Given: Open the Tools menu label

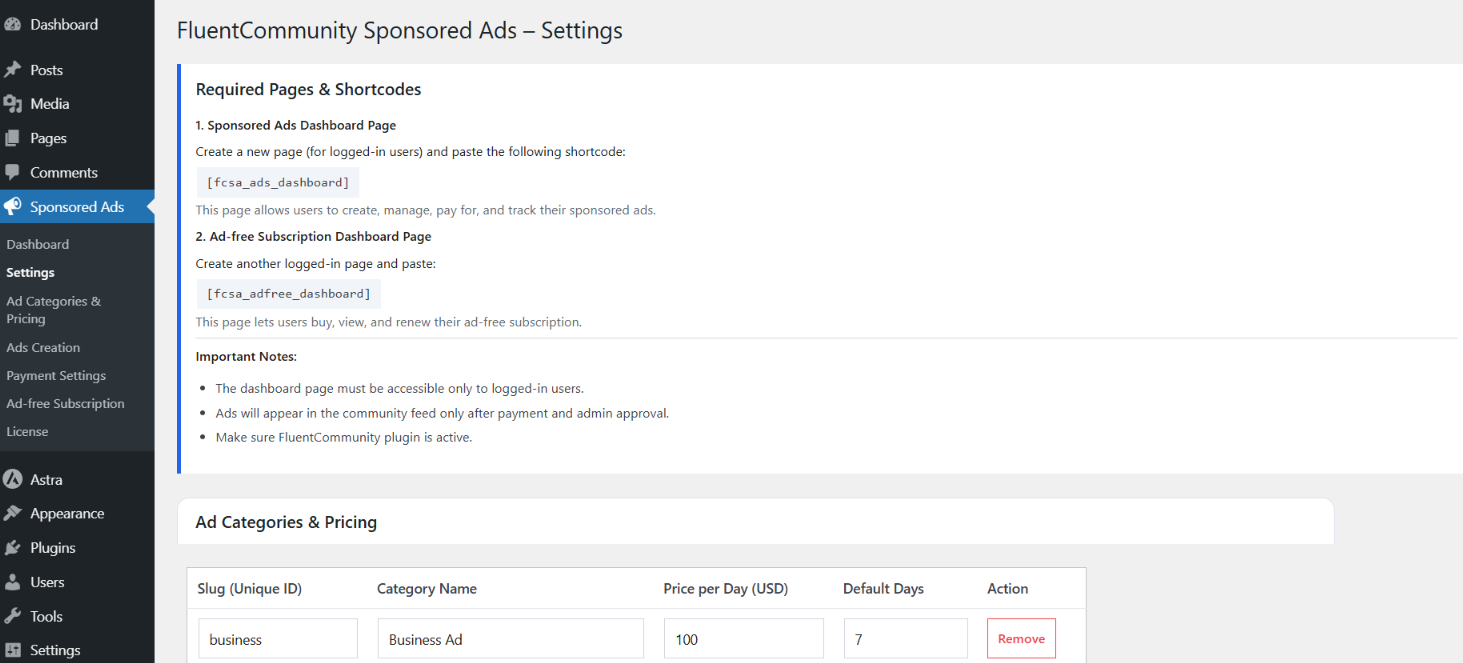Looking at the screenshot, I should [46, 616].
